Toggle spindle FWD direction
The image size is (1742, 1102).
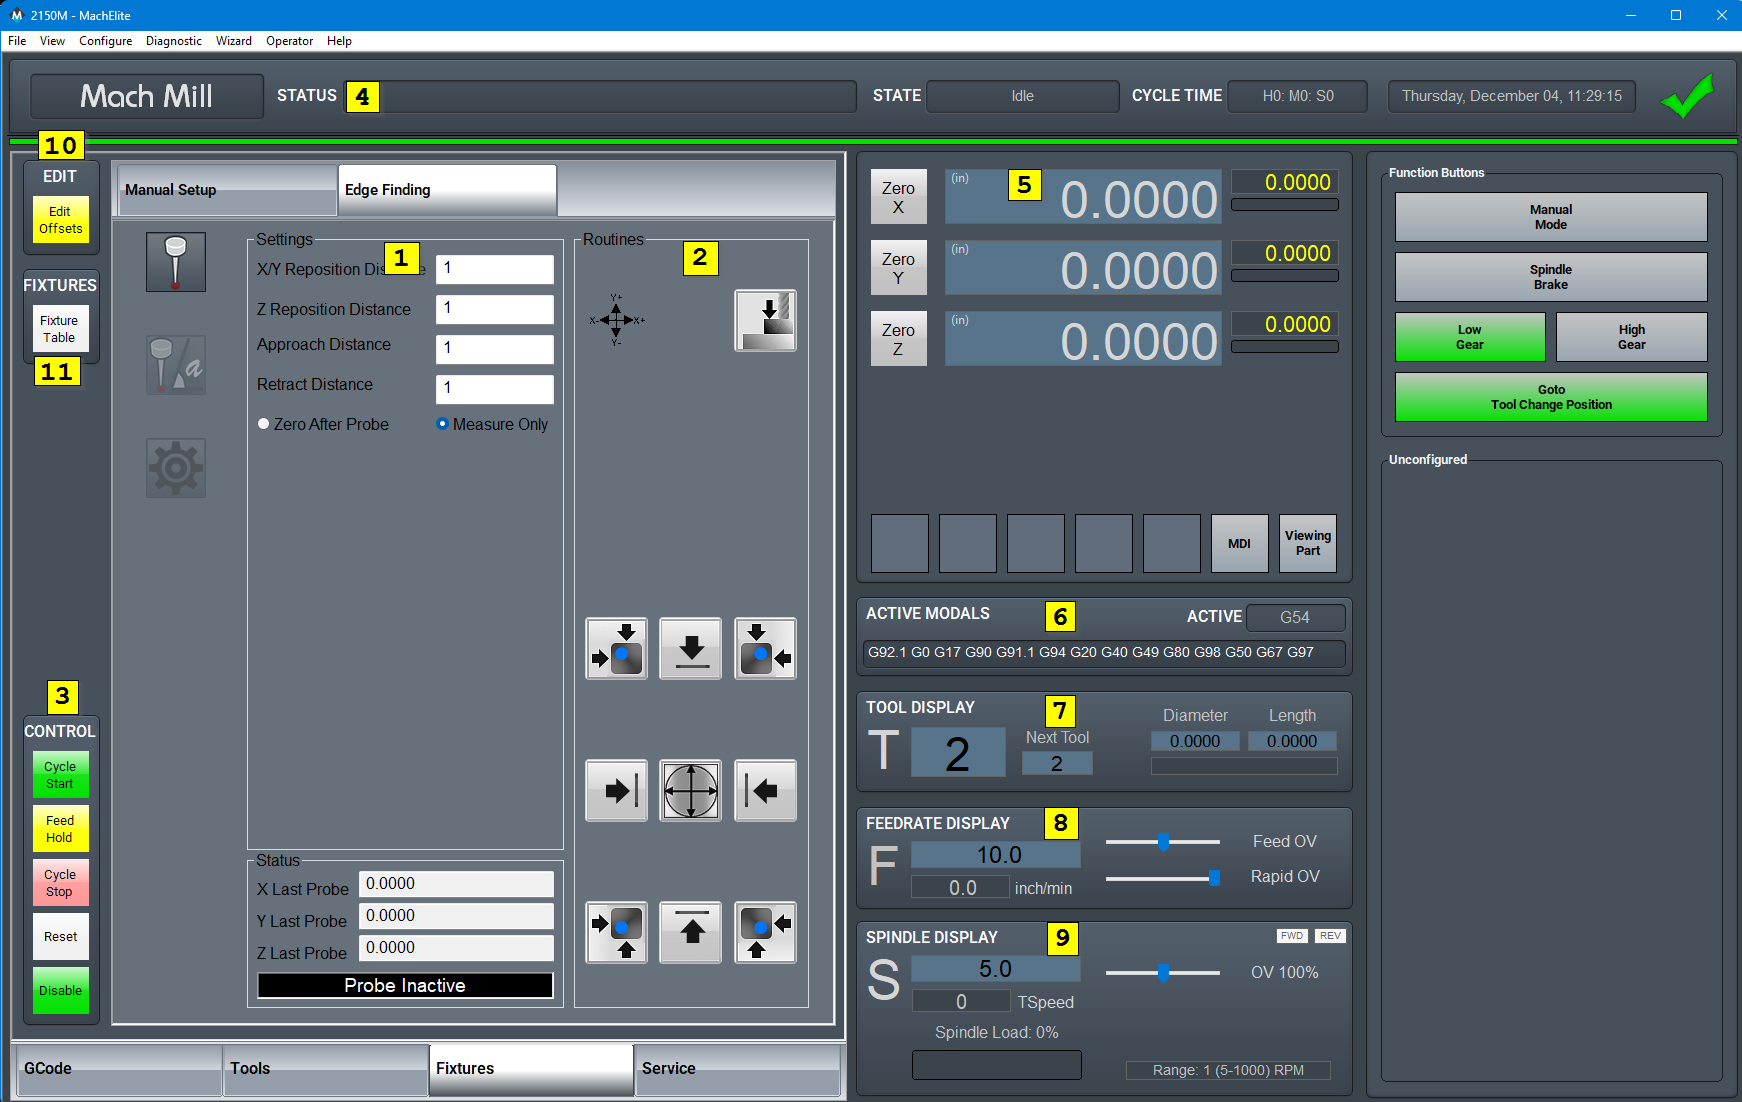coord(1291,936)
